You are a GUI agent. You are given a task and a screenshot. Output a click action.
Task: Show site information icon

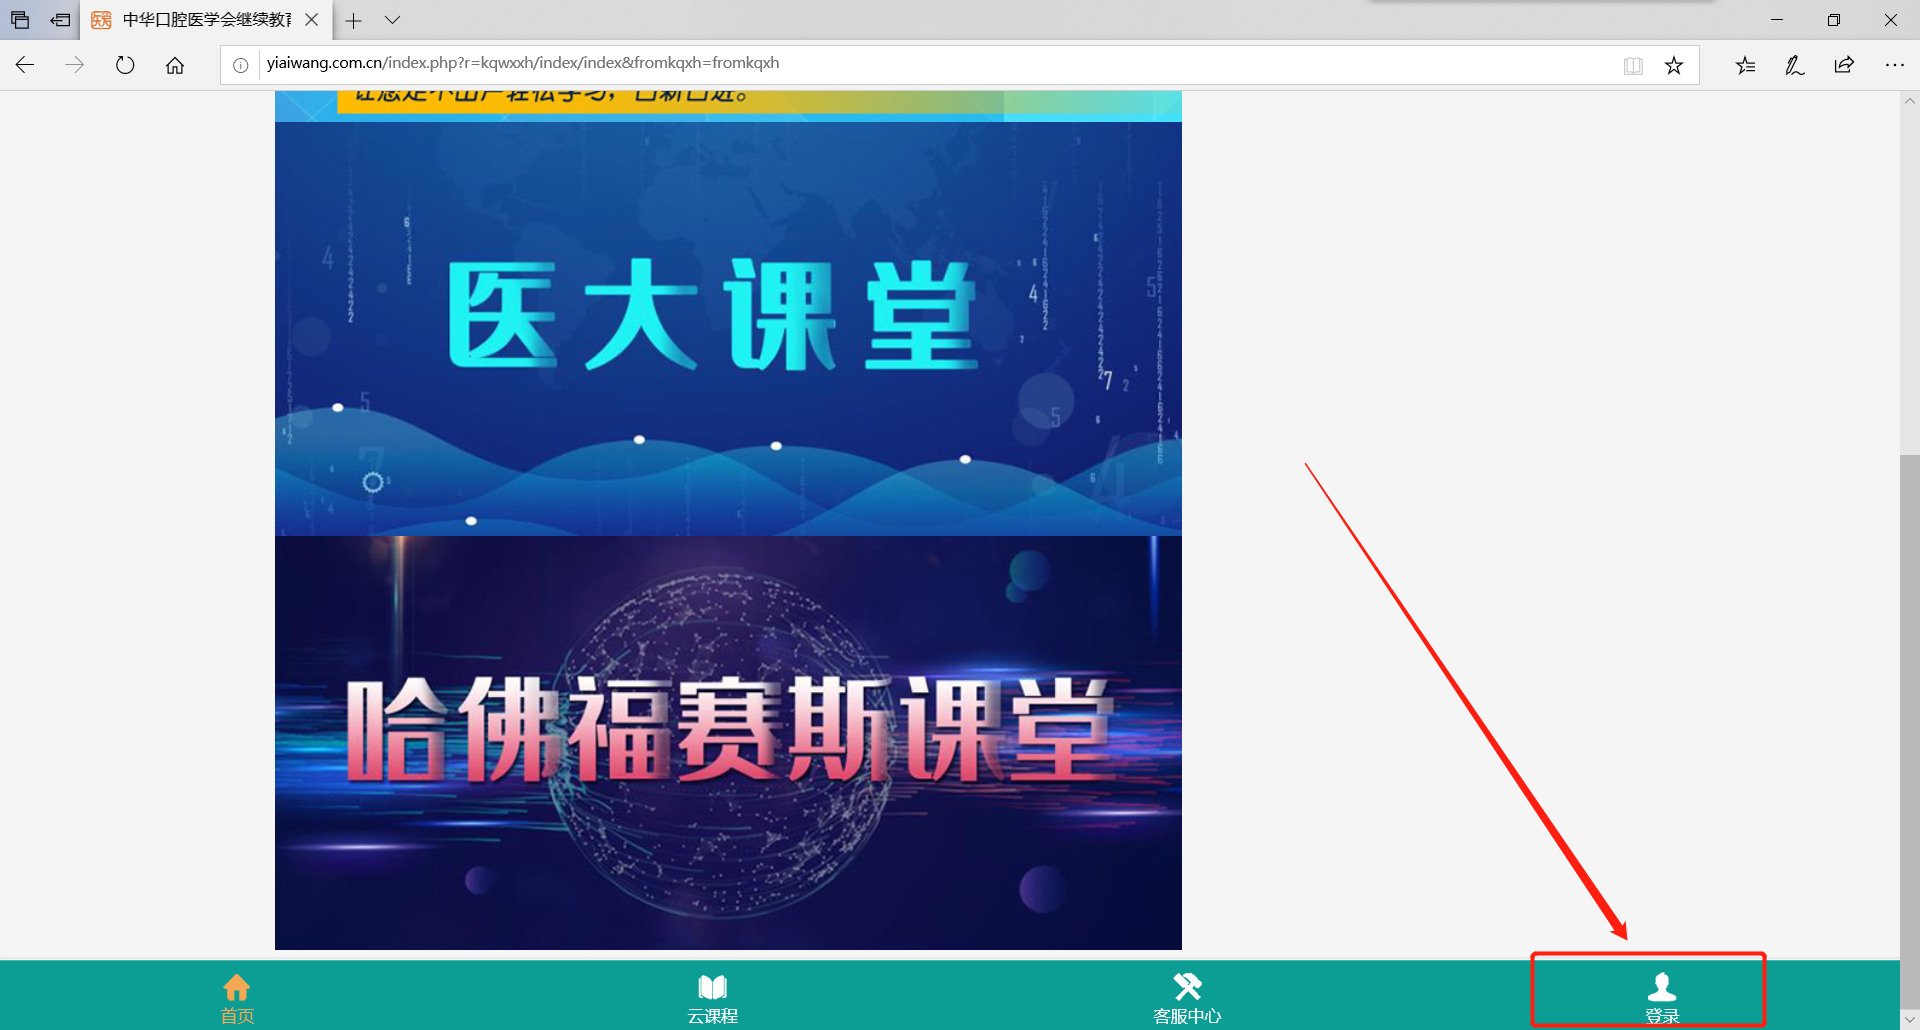coord(241,65)
